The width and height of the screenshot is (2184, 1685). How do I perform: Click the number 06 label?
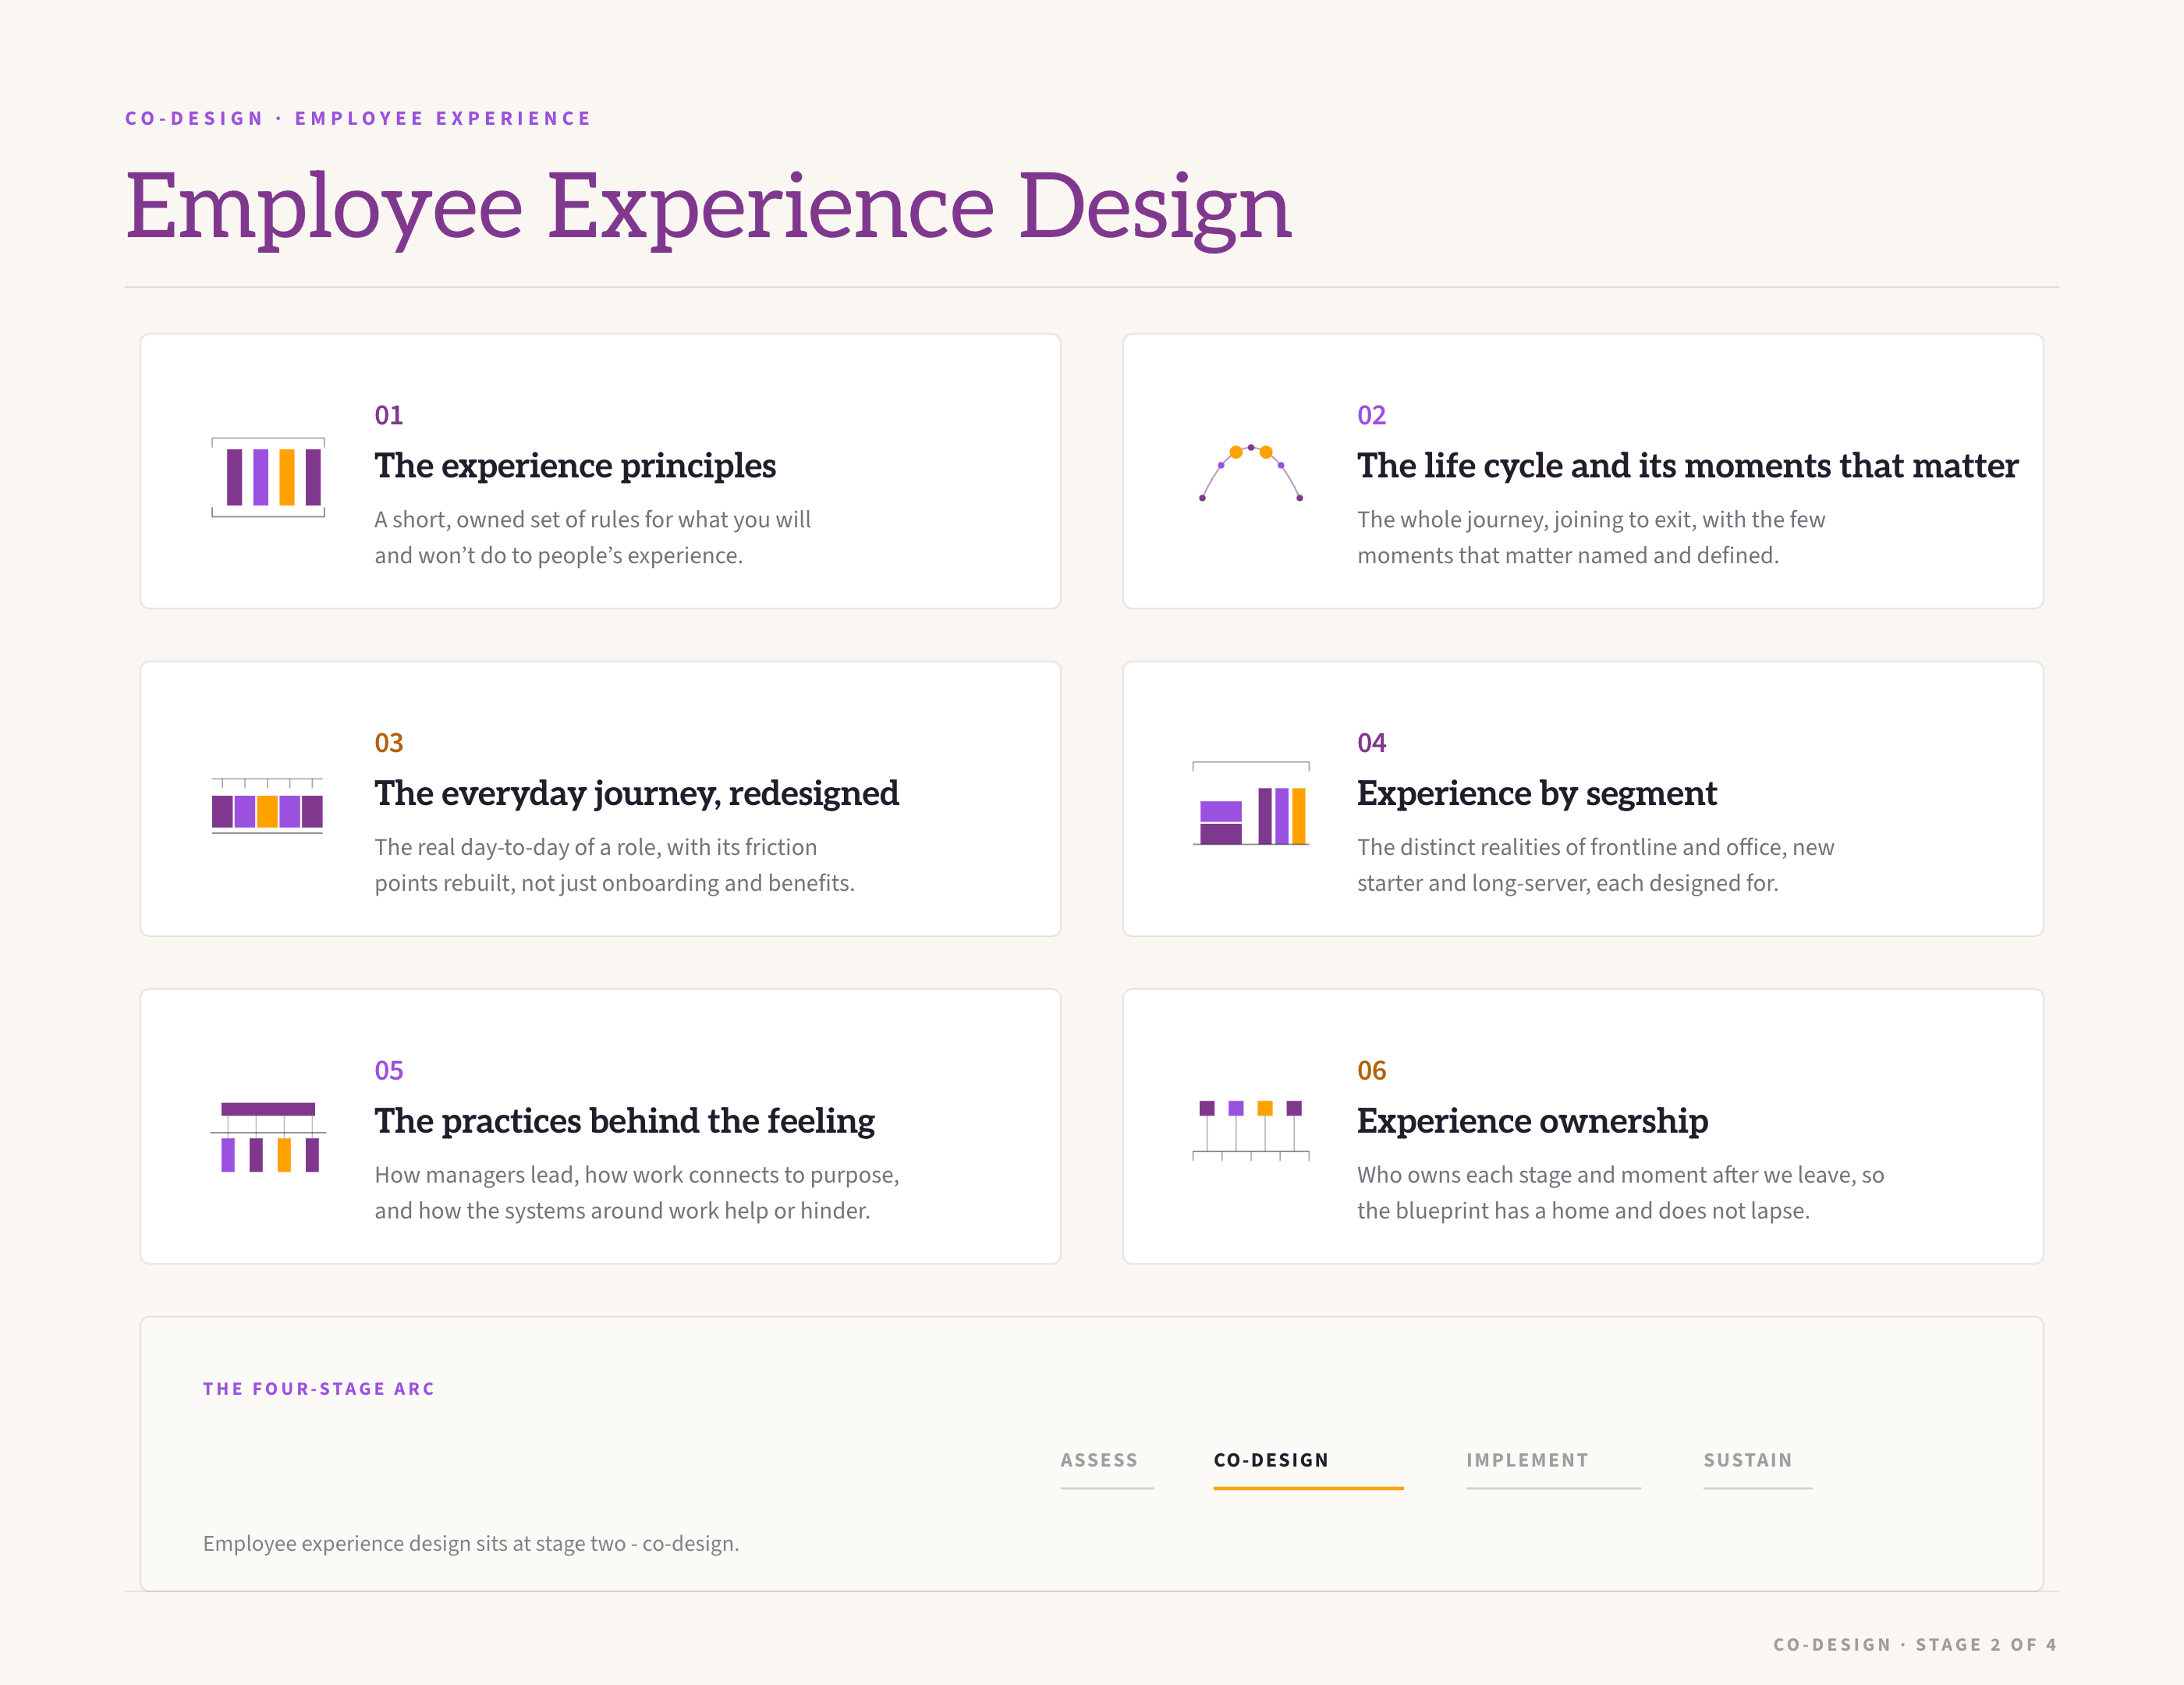pos(1371,1071)
